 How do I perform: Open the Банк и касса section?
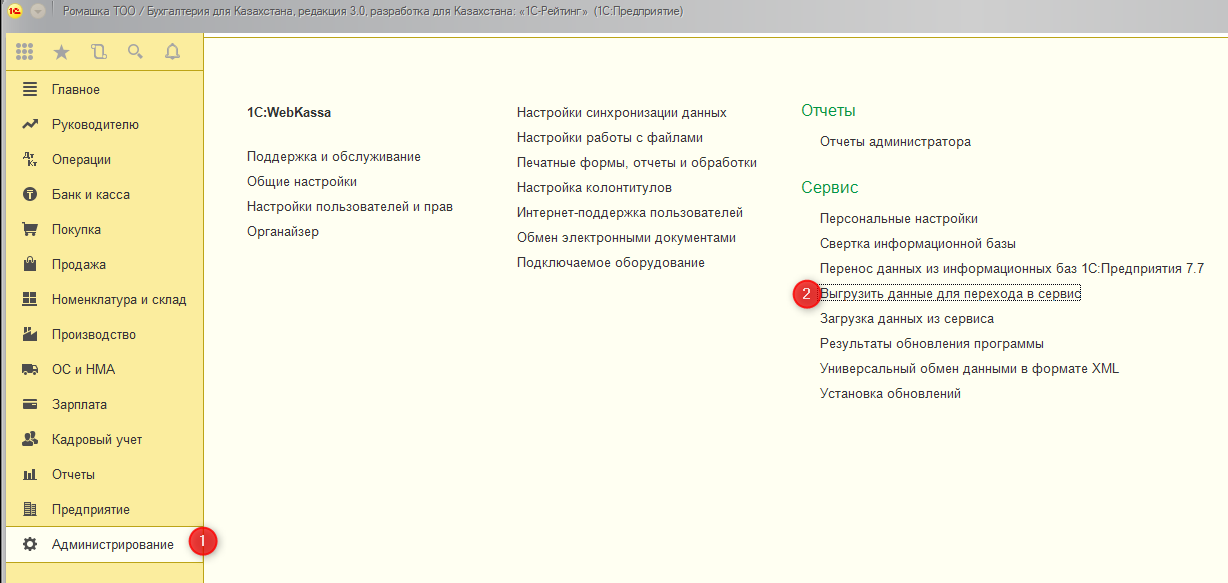[x=90, y=195]
